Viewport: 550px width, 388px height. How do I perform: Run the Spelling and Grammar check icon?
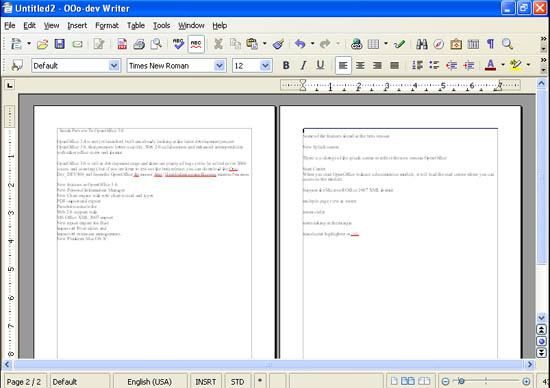[x=178, y=44]
